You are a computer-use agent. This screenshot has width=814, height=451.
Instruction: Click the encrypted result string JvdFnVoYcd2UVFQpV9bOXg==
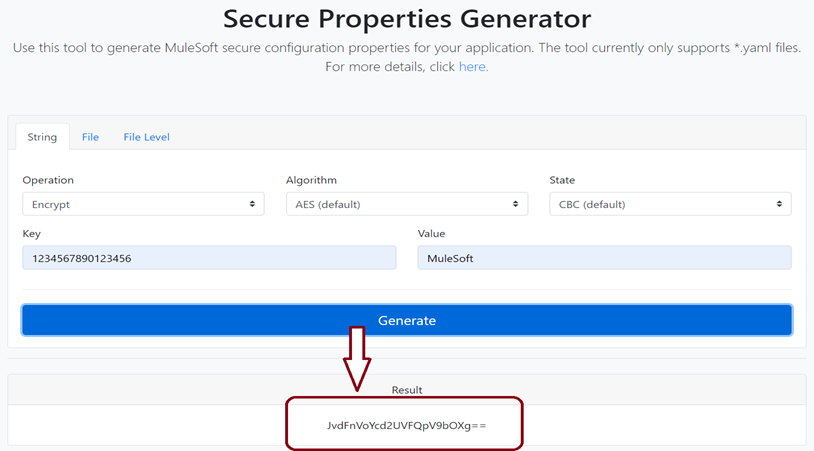click(406, 425)
